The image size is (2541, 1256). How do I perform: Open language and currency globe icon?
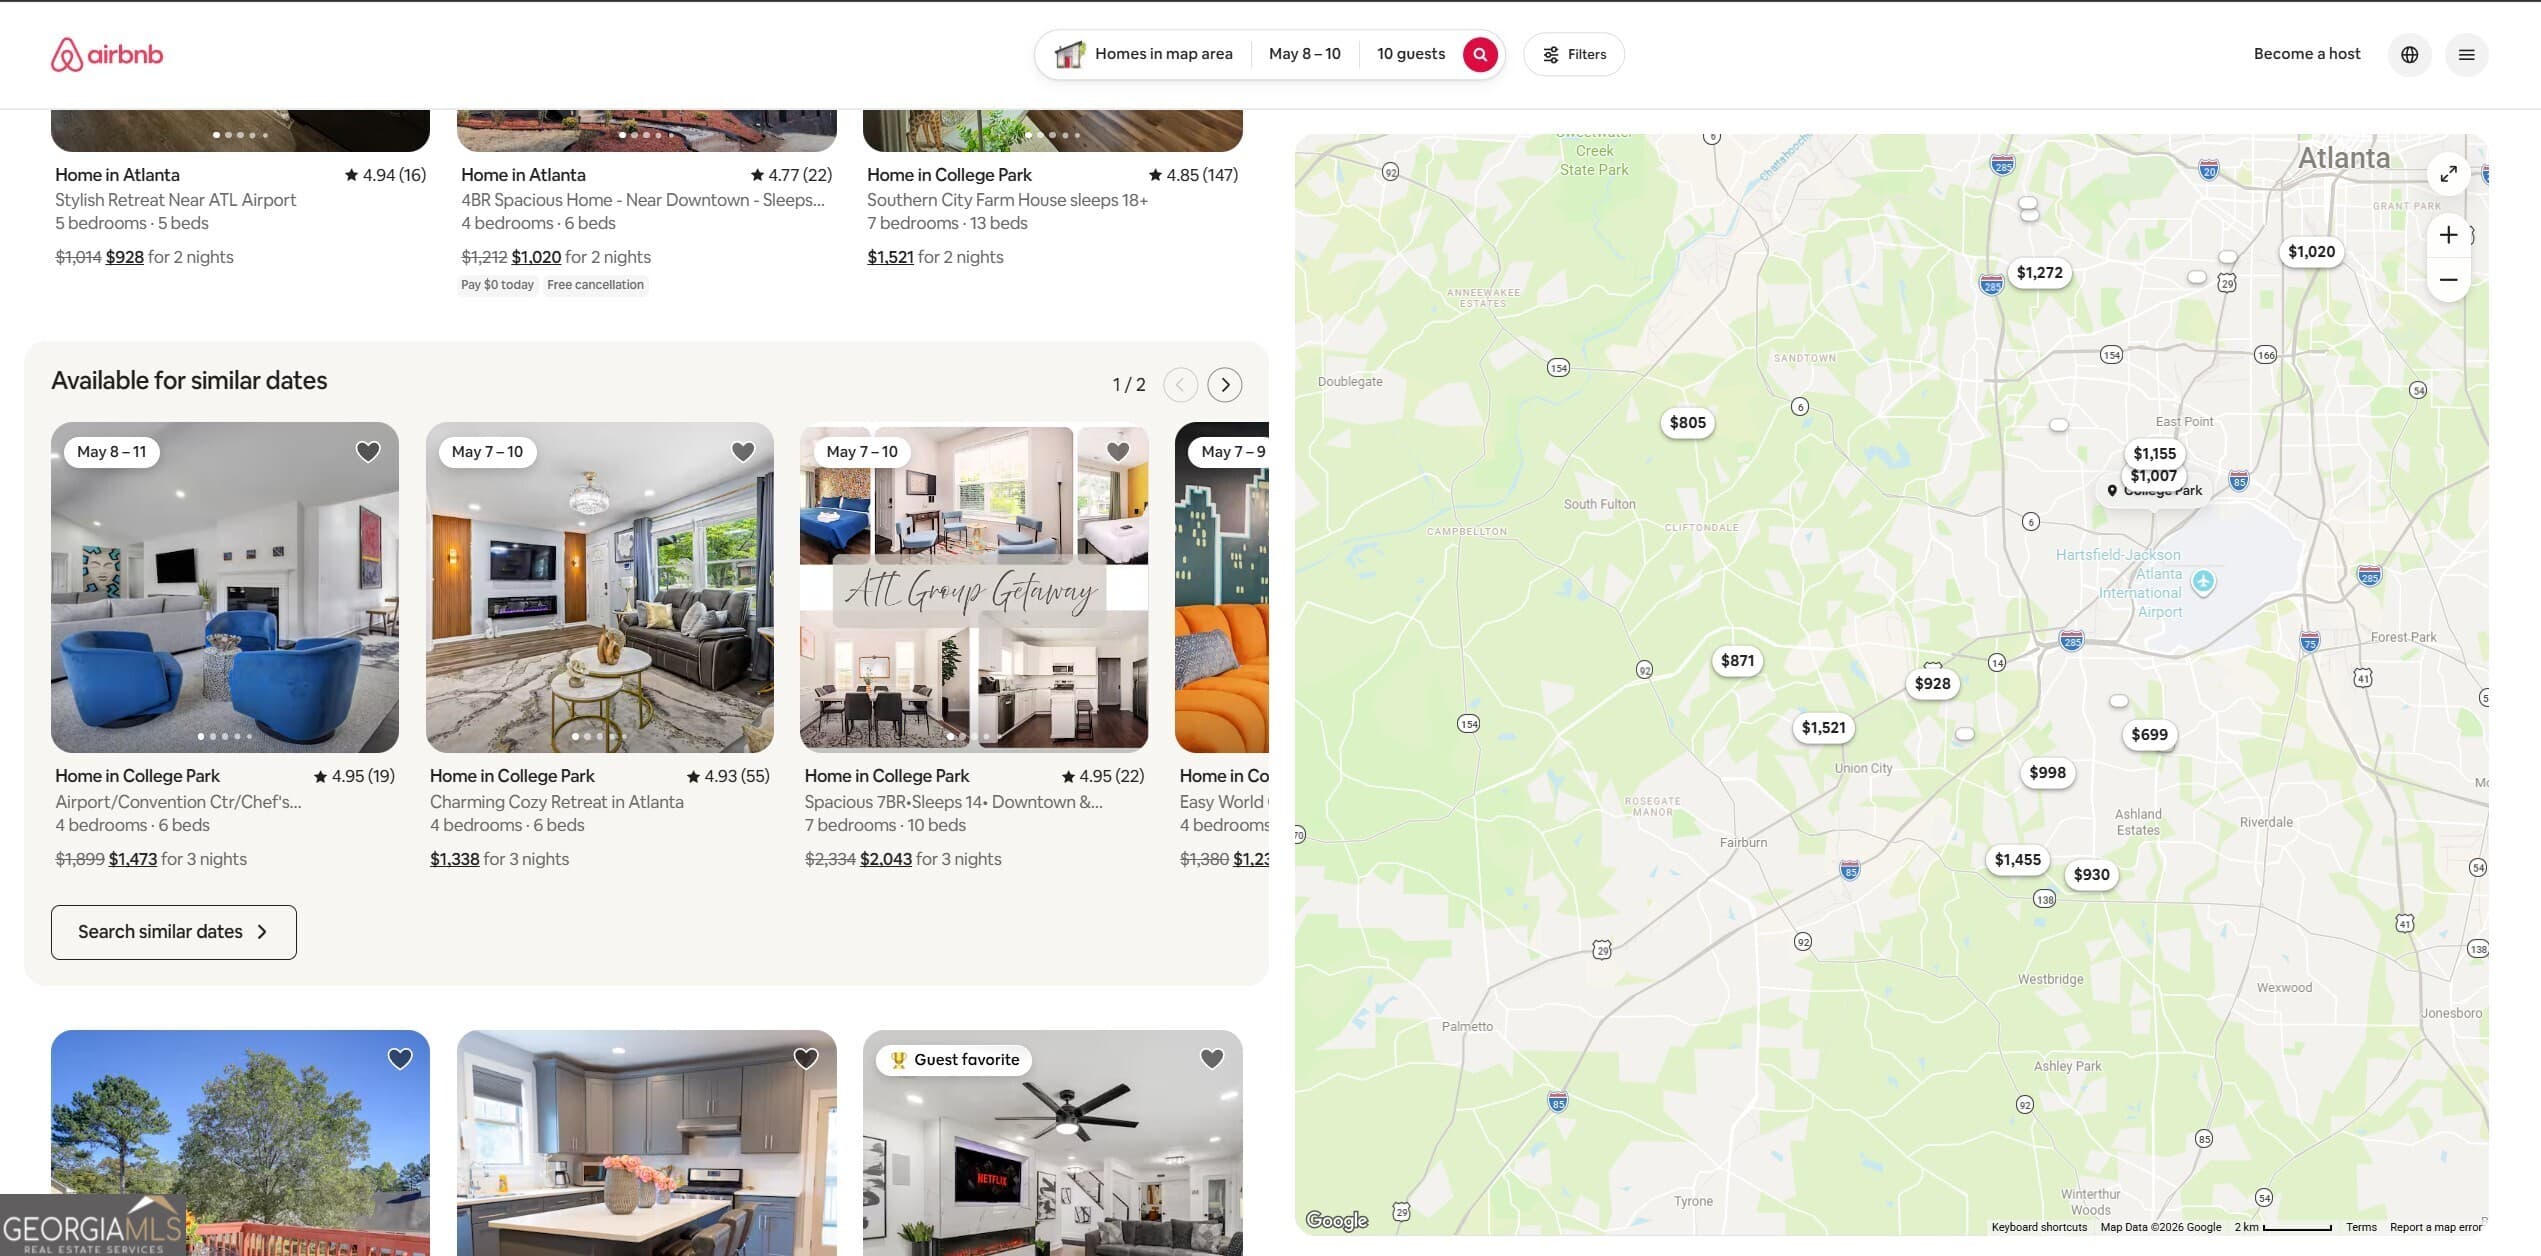[x=2409, y=54]
